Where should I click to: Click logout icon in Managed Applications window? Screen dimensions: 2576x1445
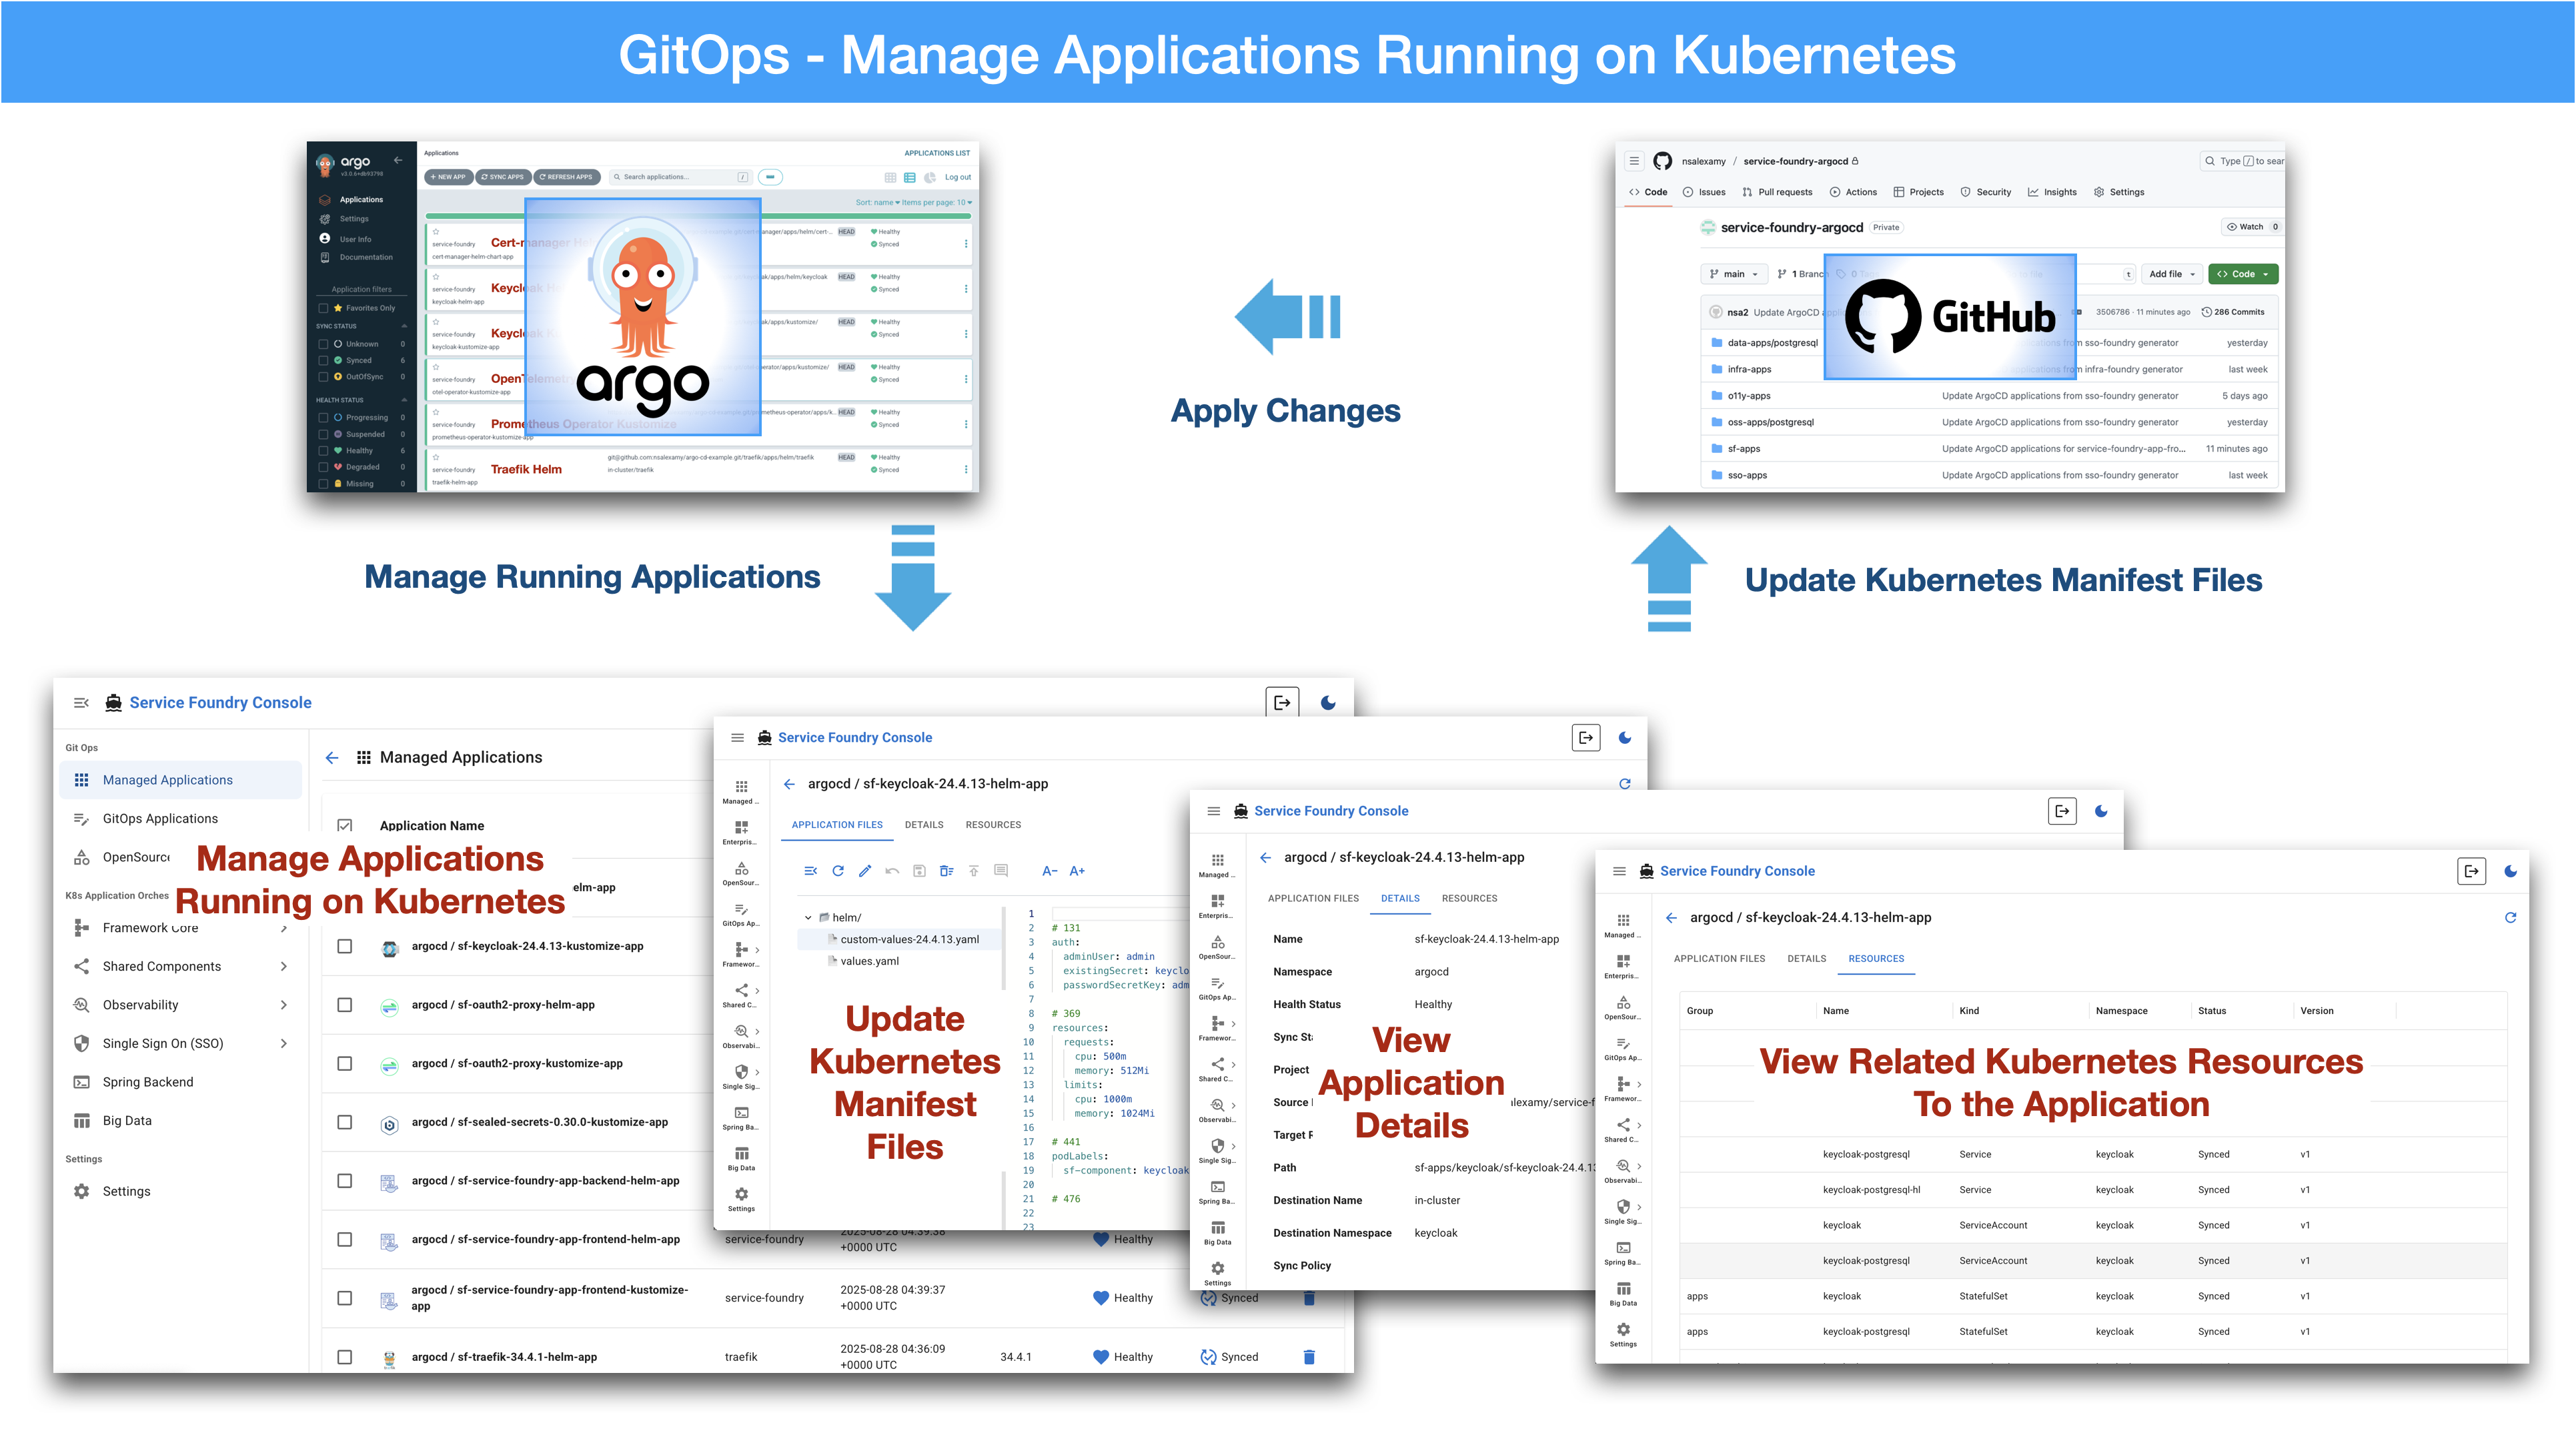coord(1282,703)
